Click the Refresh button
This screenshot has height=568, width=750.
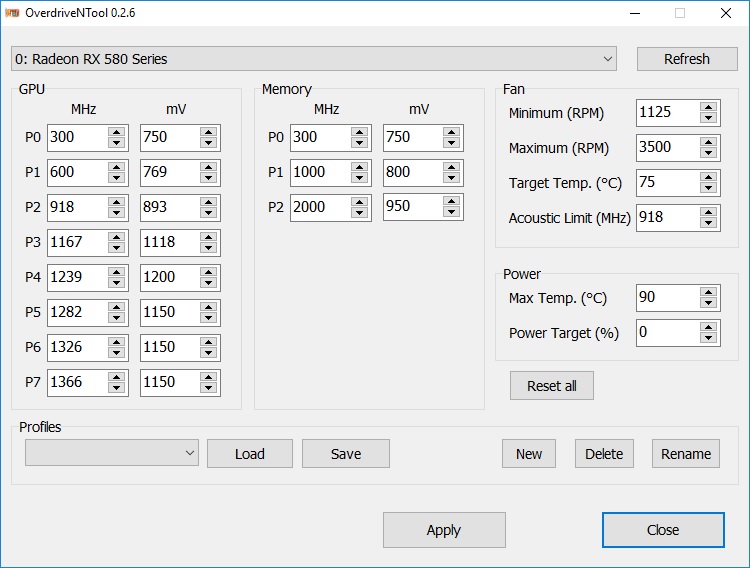[x=687, y=59]
